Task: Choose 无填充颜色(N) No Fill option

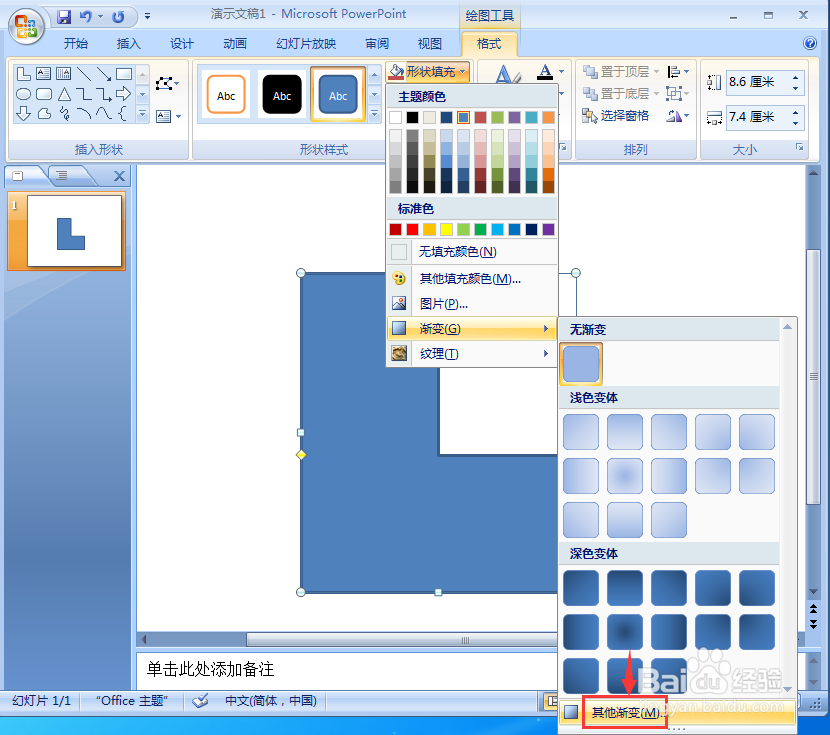Action: pos(472,252)
